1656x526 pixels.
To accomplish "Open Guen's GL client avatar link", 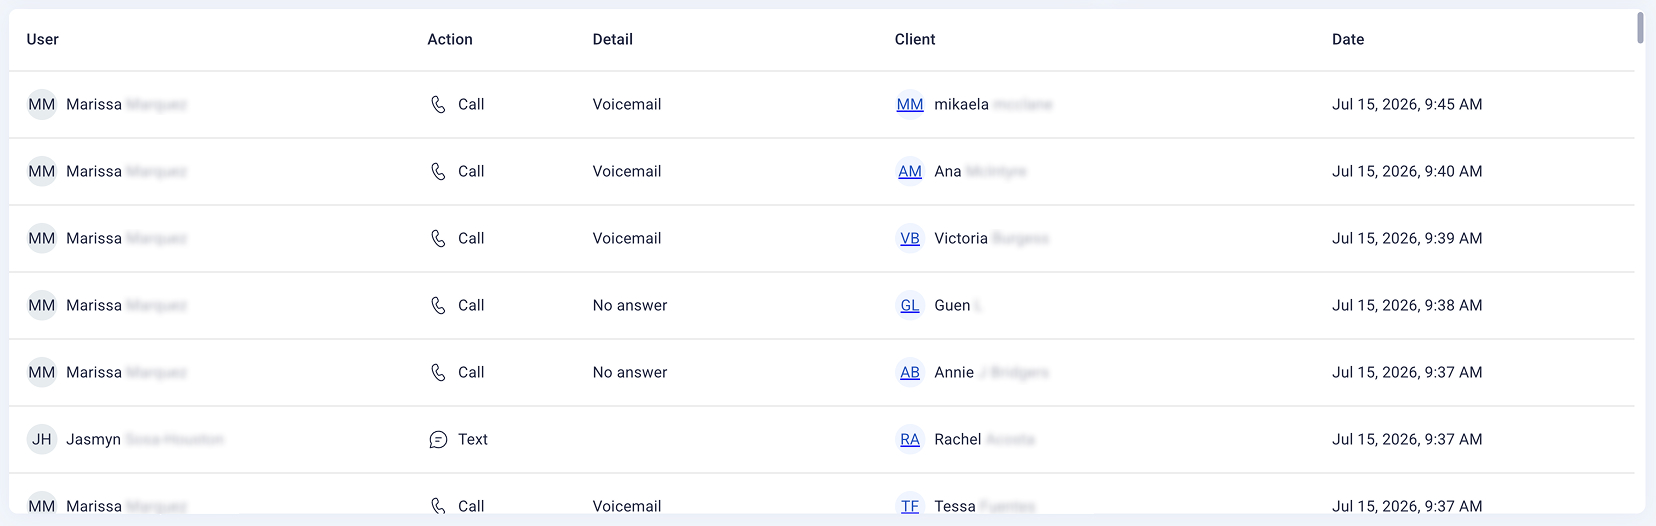I will 910,305.
